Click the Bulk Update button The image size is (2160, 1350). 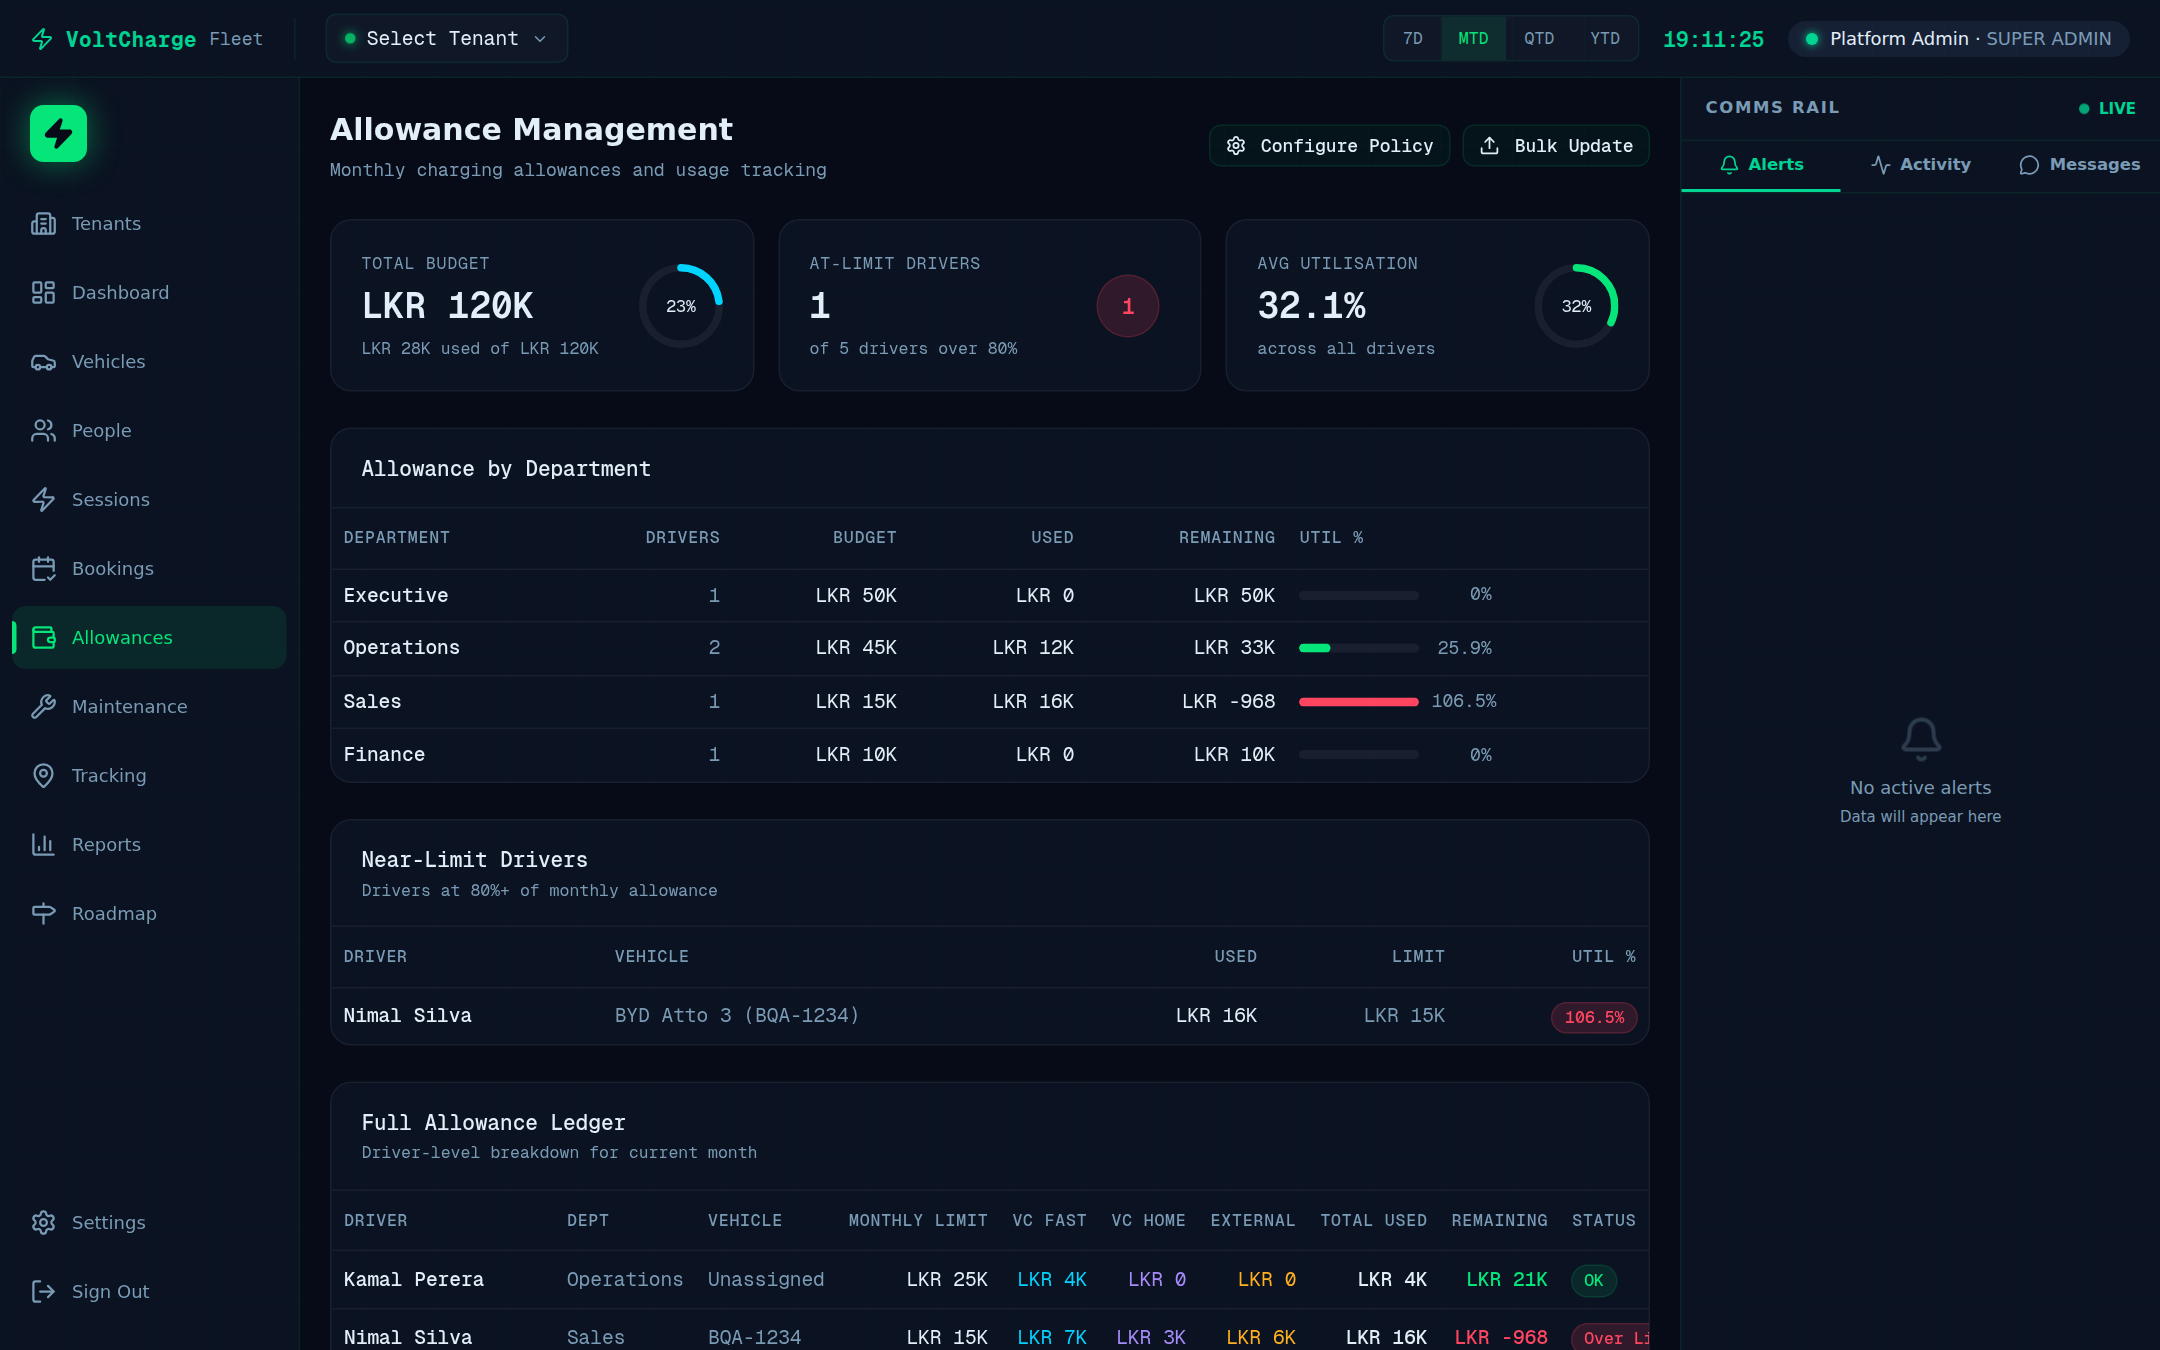1555,146
